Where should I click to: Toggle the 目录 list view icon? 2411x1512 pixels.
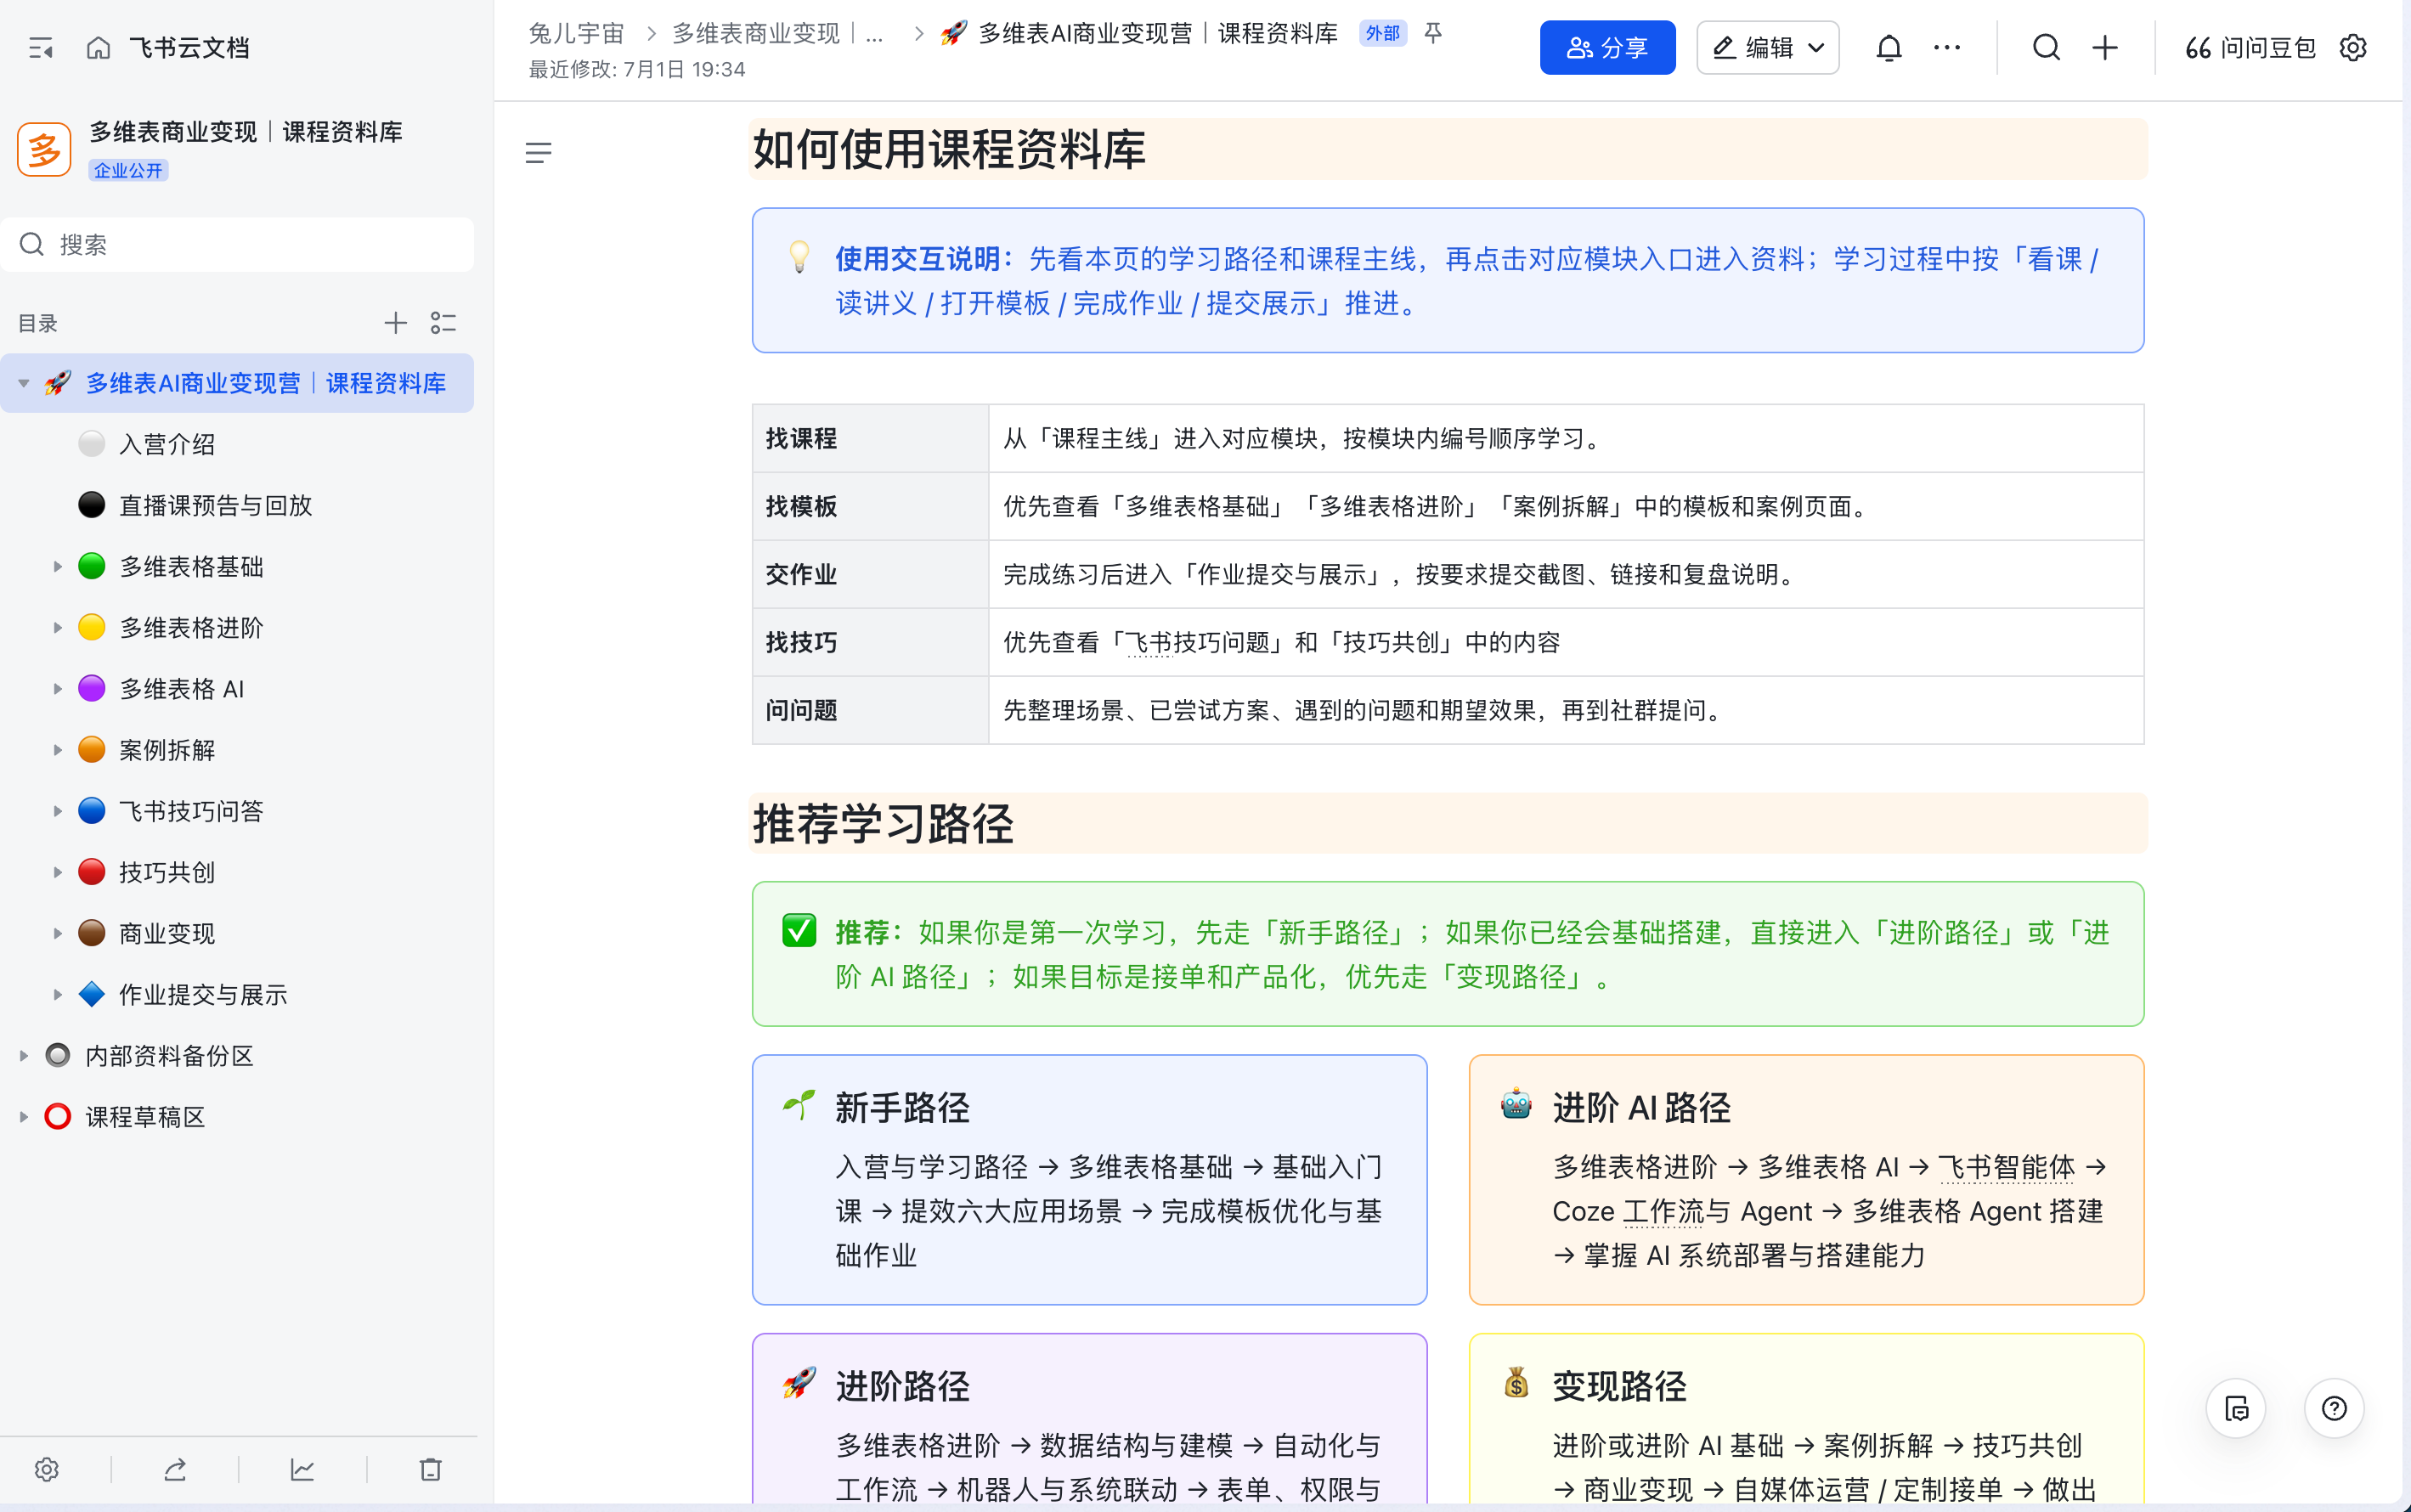coord(443,323)
